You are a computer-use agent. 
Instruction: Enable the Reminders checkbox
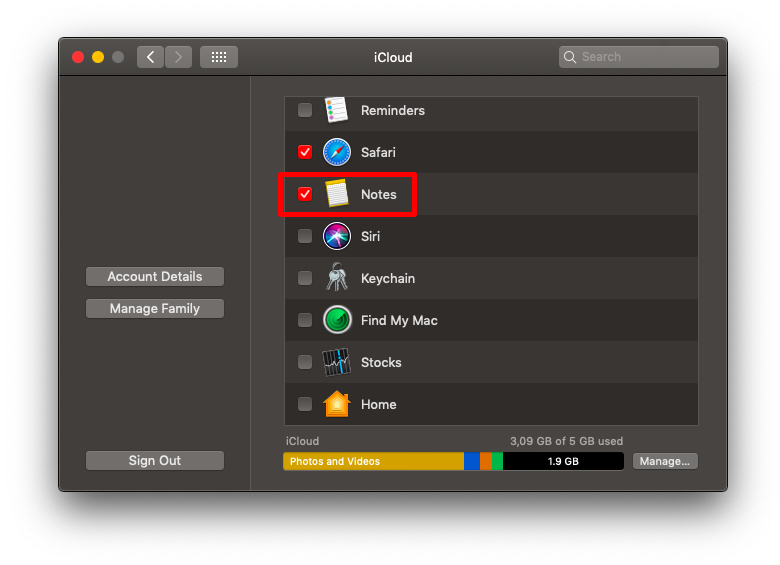[305, 110]
